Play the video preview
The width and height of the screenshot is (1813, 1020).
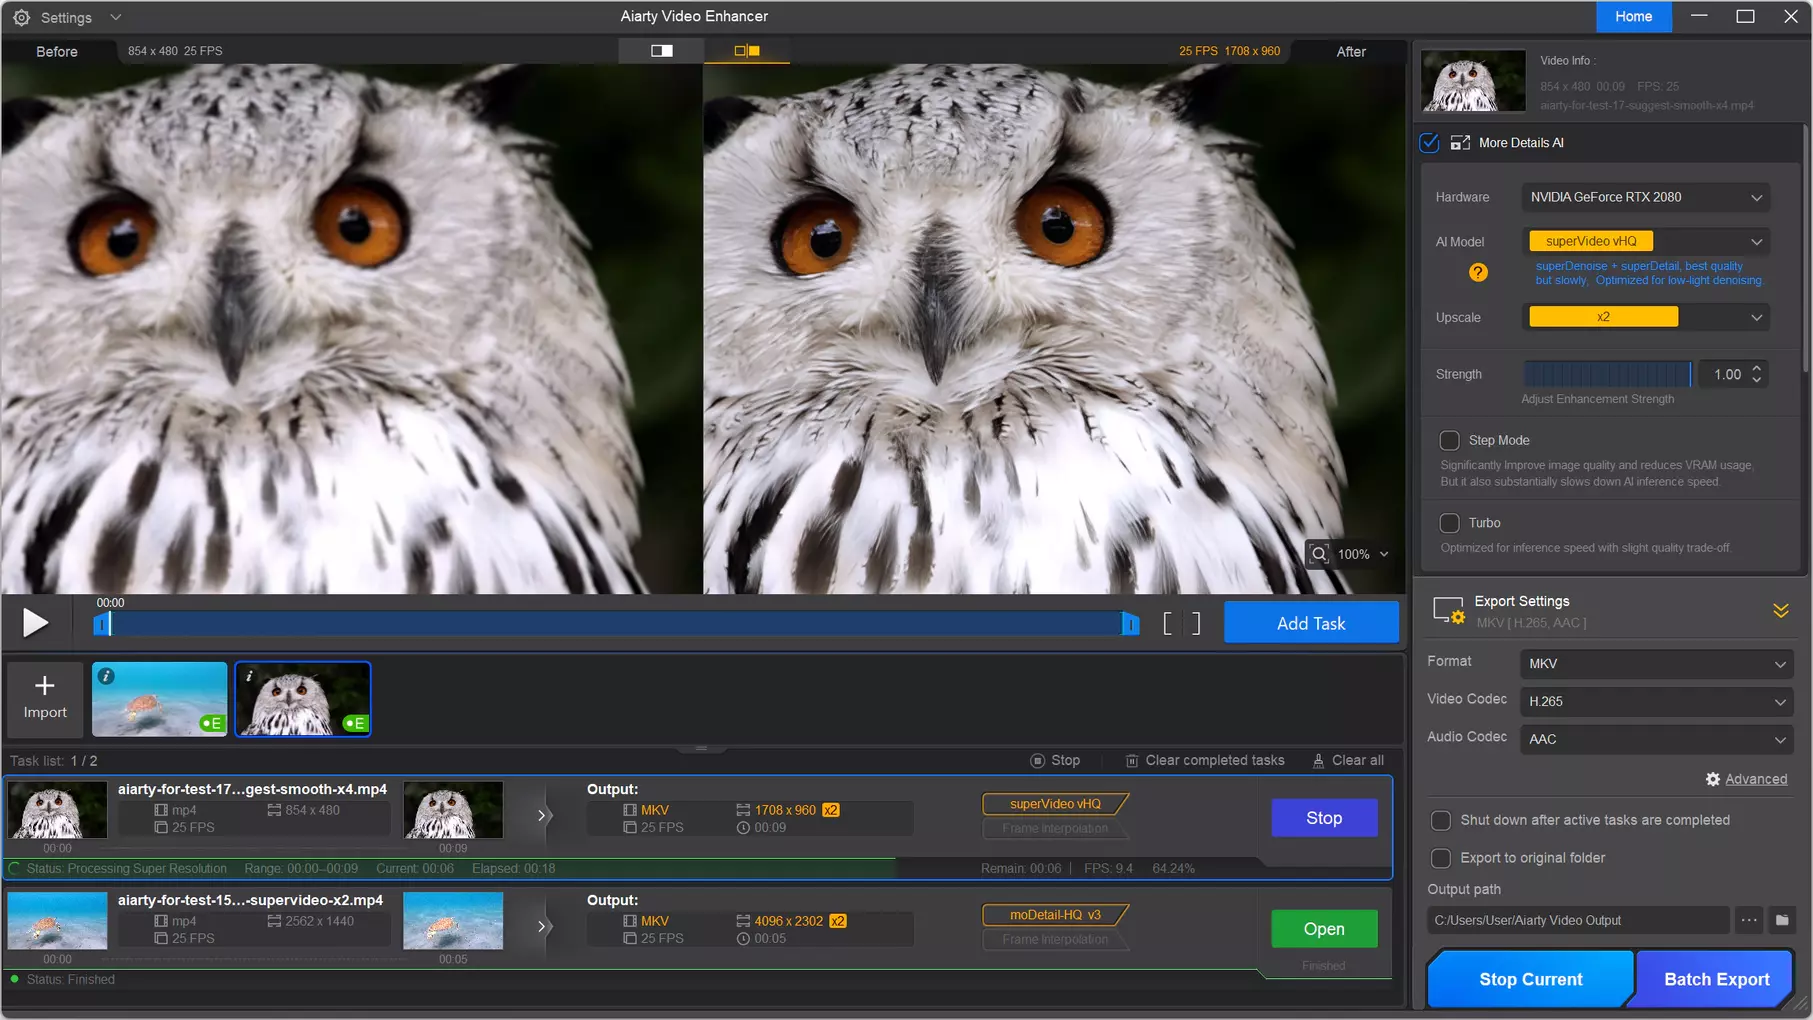[35, 623]
